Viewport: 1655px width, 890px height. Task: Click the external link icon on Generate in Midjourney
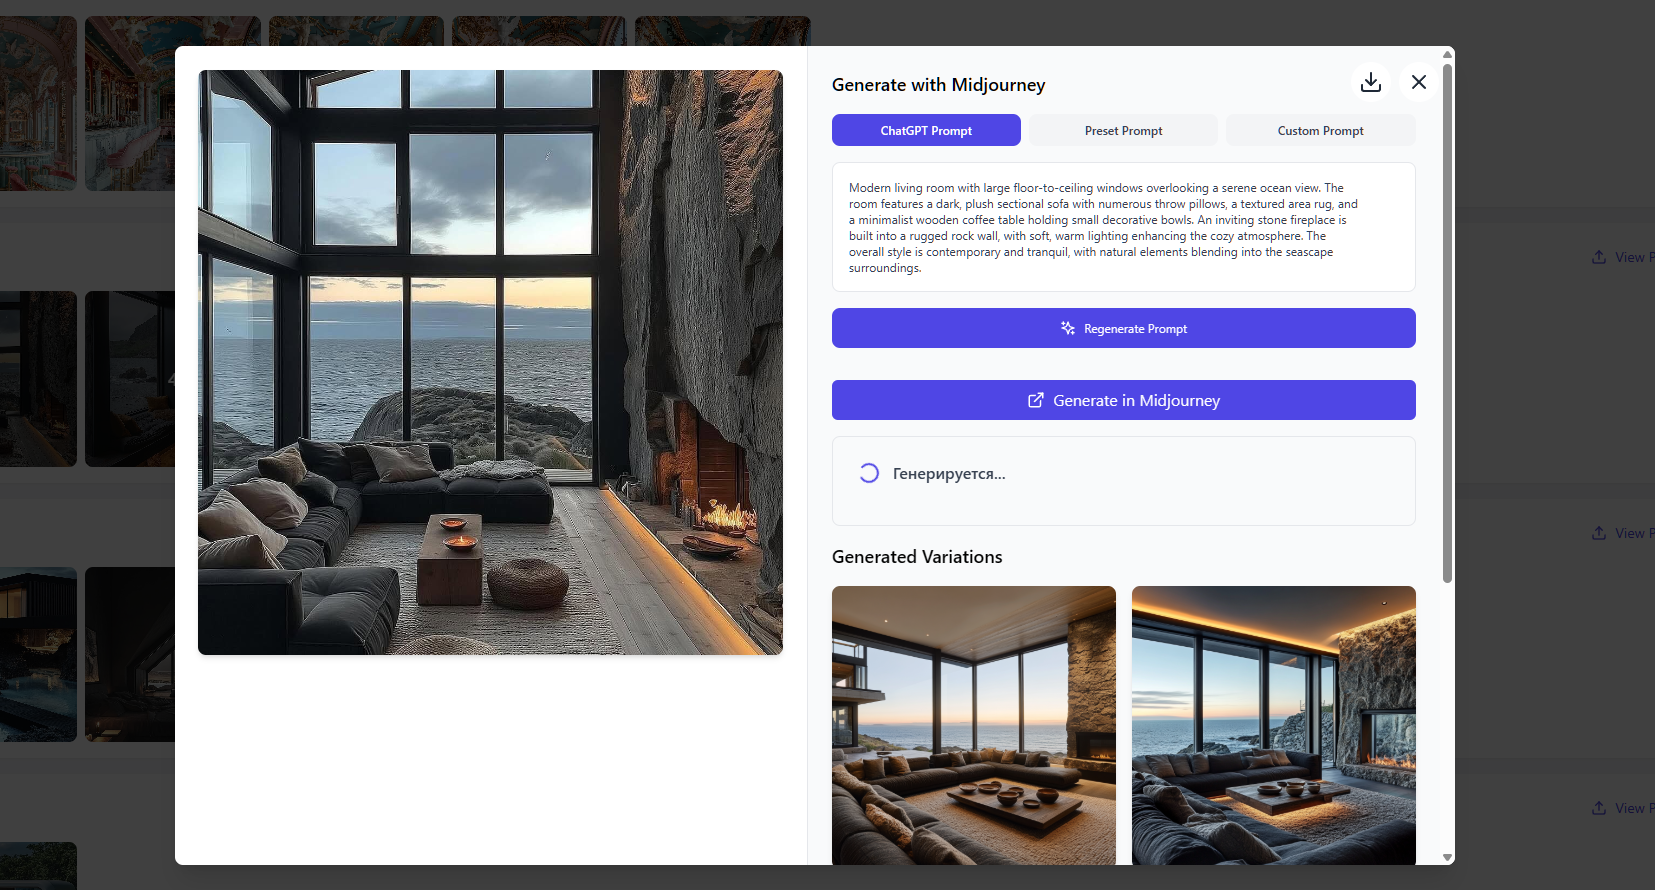(x=1036, y=400)
